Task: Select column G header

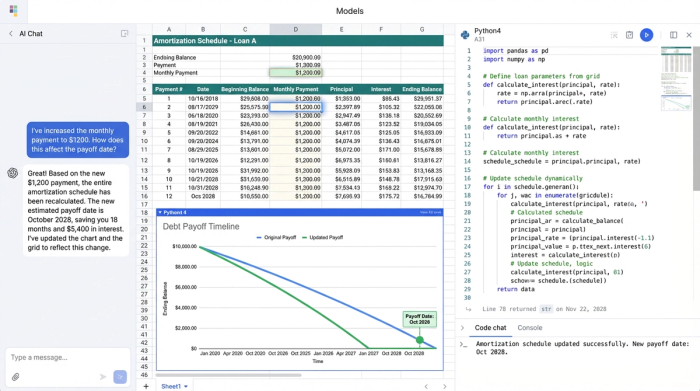Action: click(x=422, y=29)
